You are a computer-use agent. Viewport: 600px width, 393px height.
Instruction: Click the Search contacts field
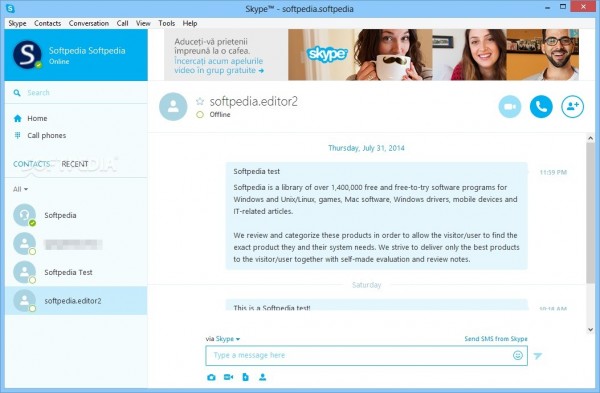76,93
